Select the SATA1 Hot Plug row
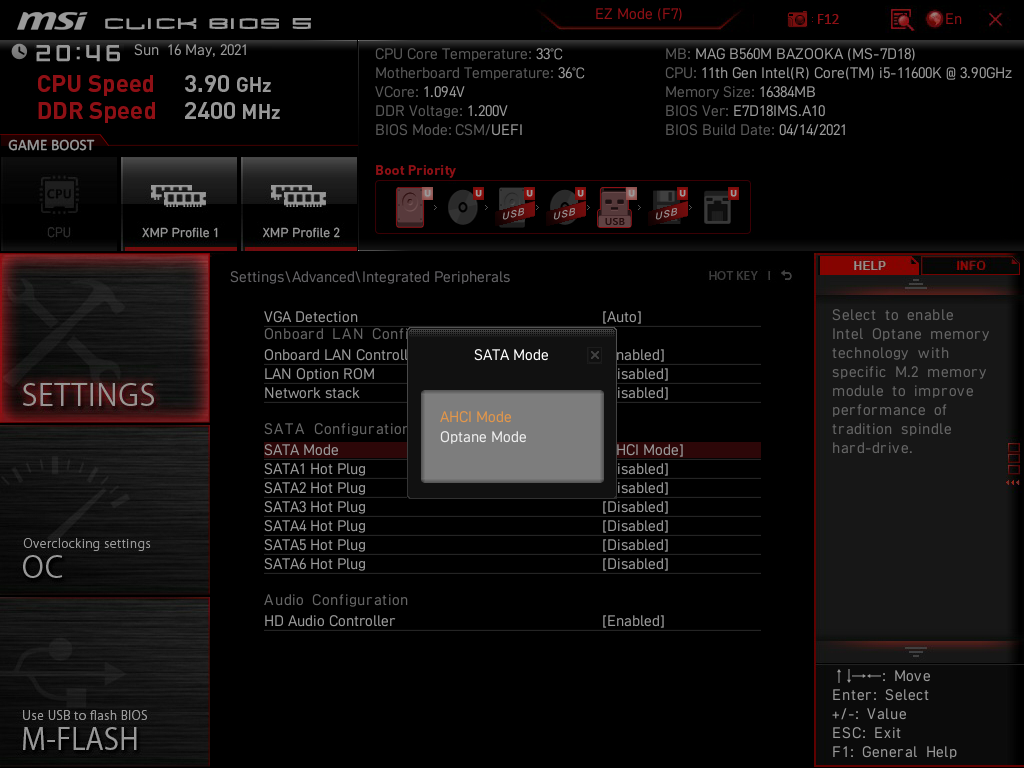 tap(512, 469)
